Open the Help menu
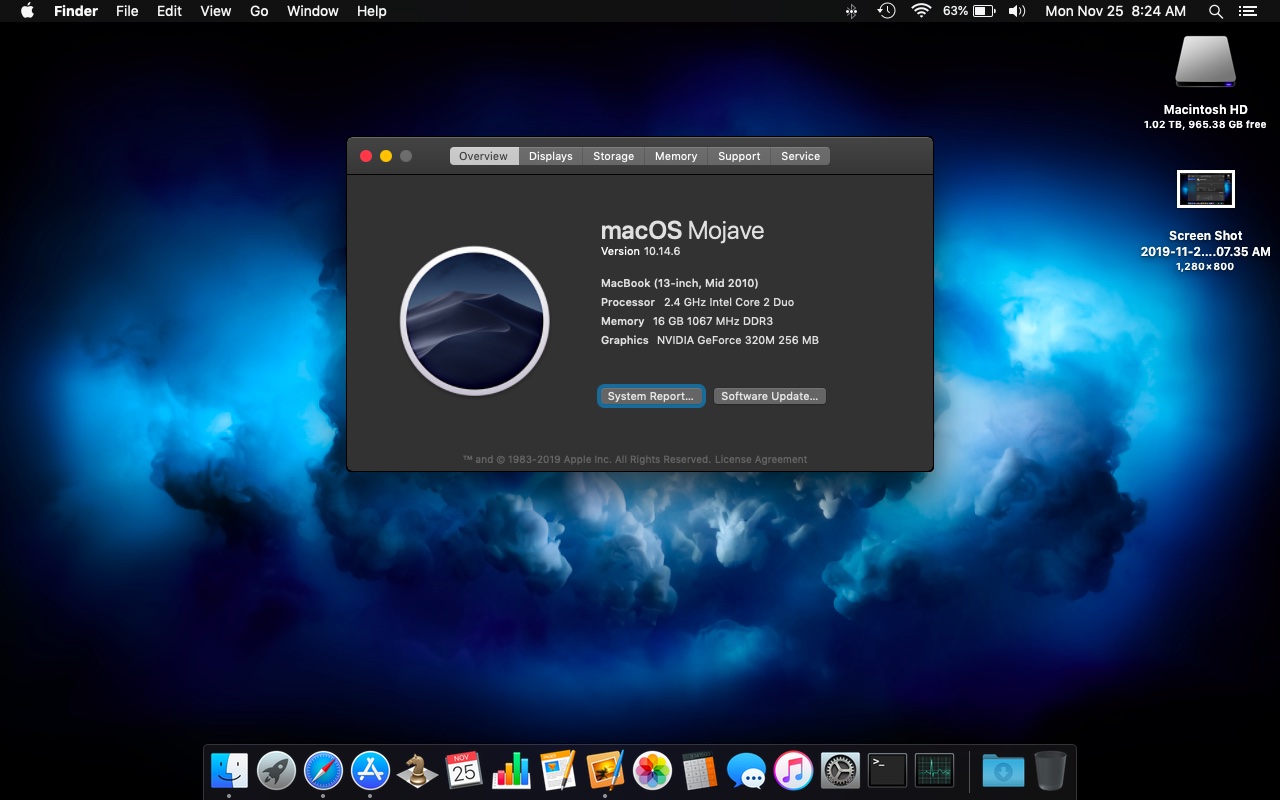This screenshot has height=800, width=1280. tap(371, 11)
